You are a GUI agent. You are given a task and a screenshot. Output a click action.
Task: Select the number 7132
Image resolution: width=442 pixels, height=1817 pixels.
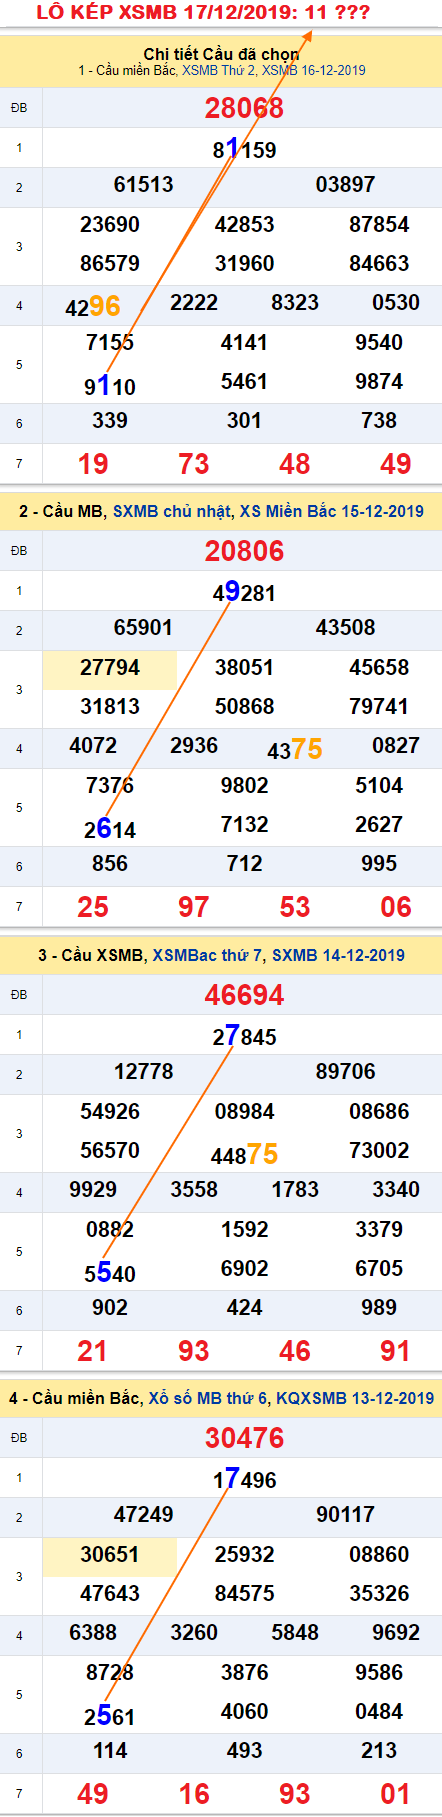(244, 825)
